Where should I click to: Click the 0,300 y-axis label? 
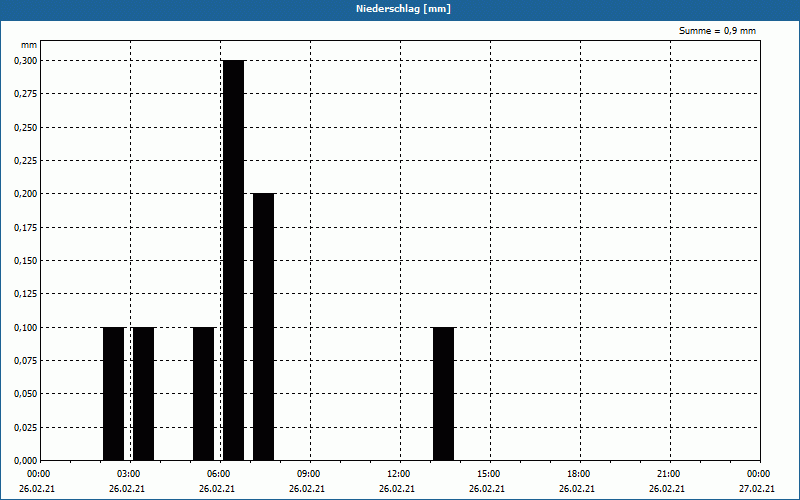point(26,61)
